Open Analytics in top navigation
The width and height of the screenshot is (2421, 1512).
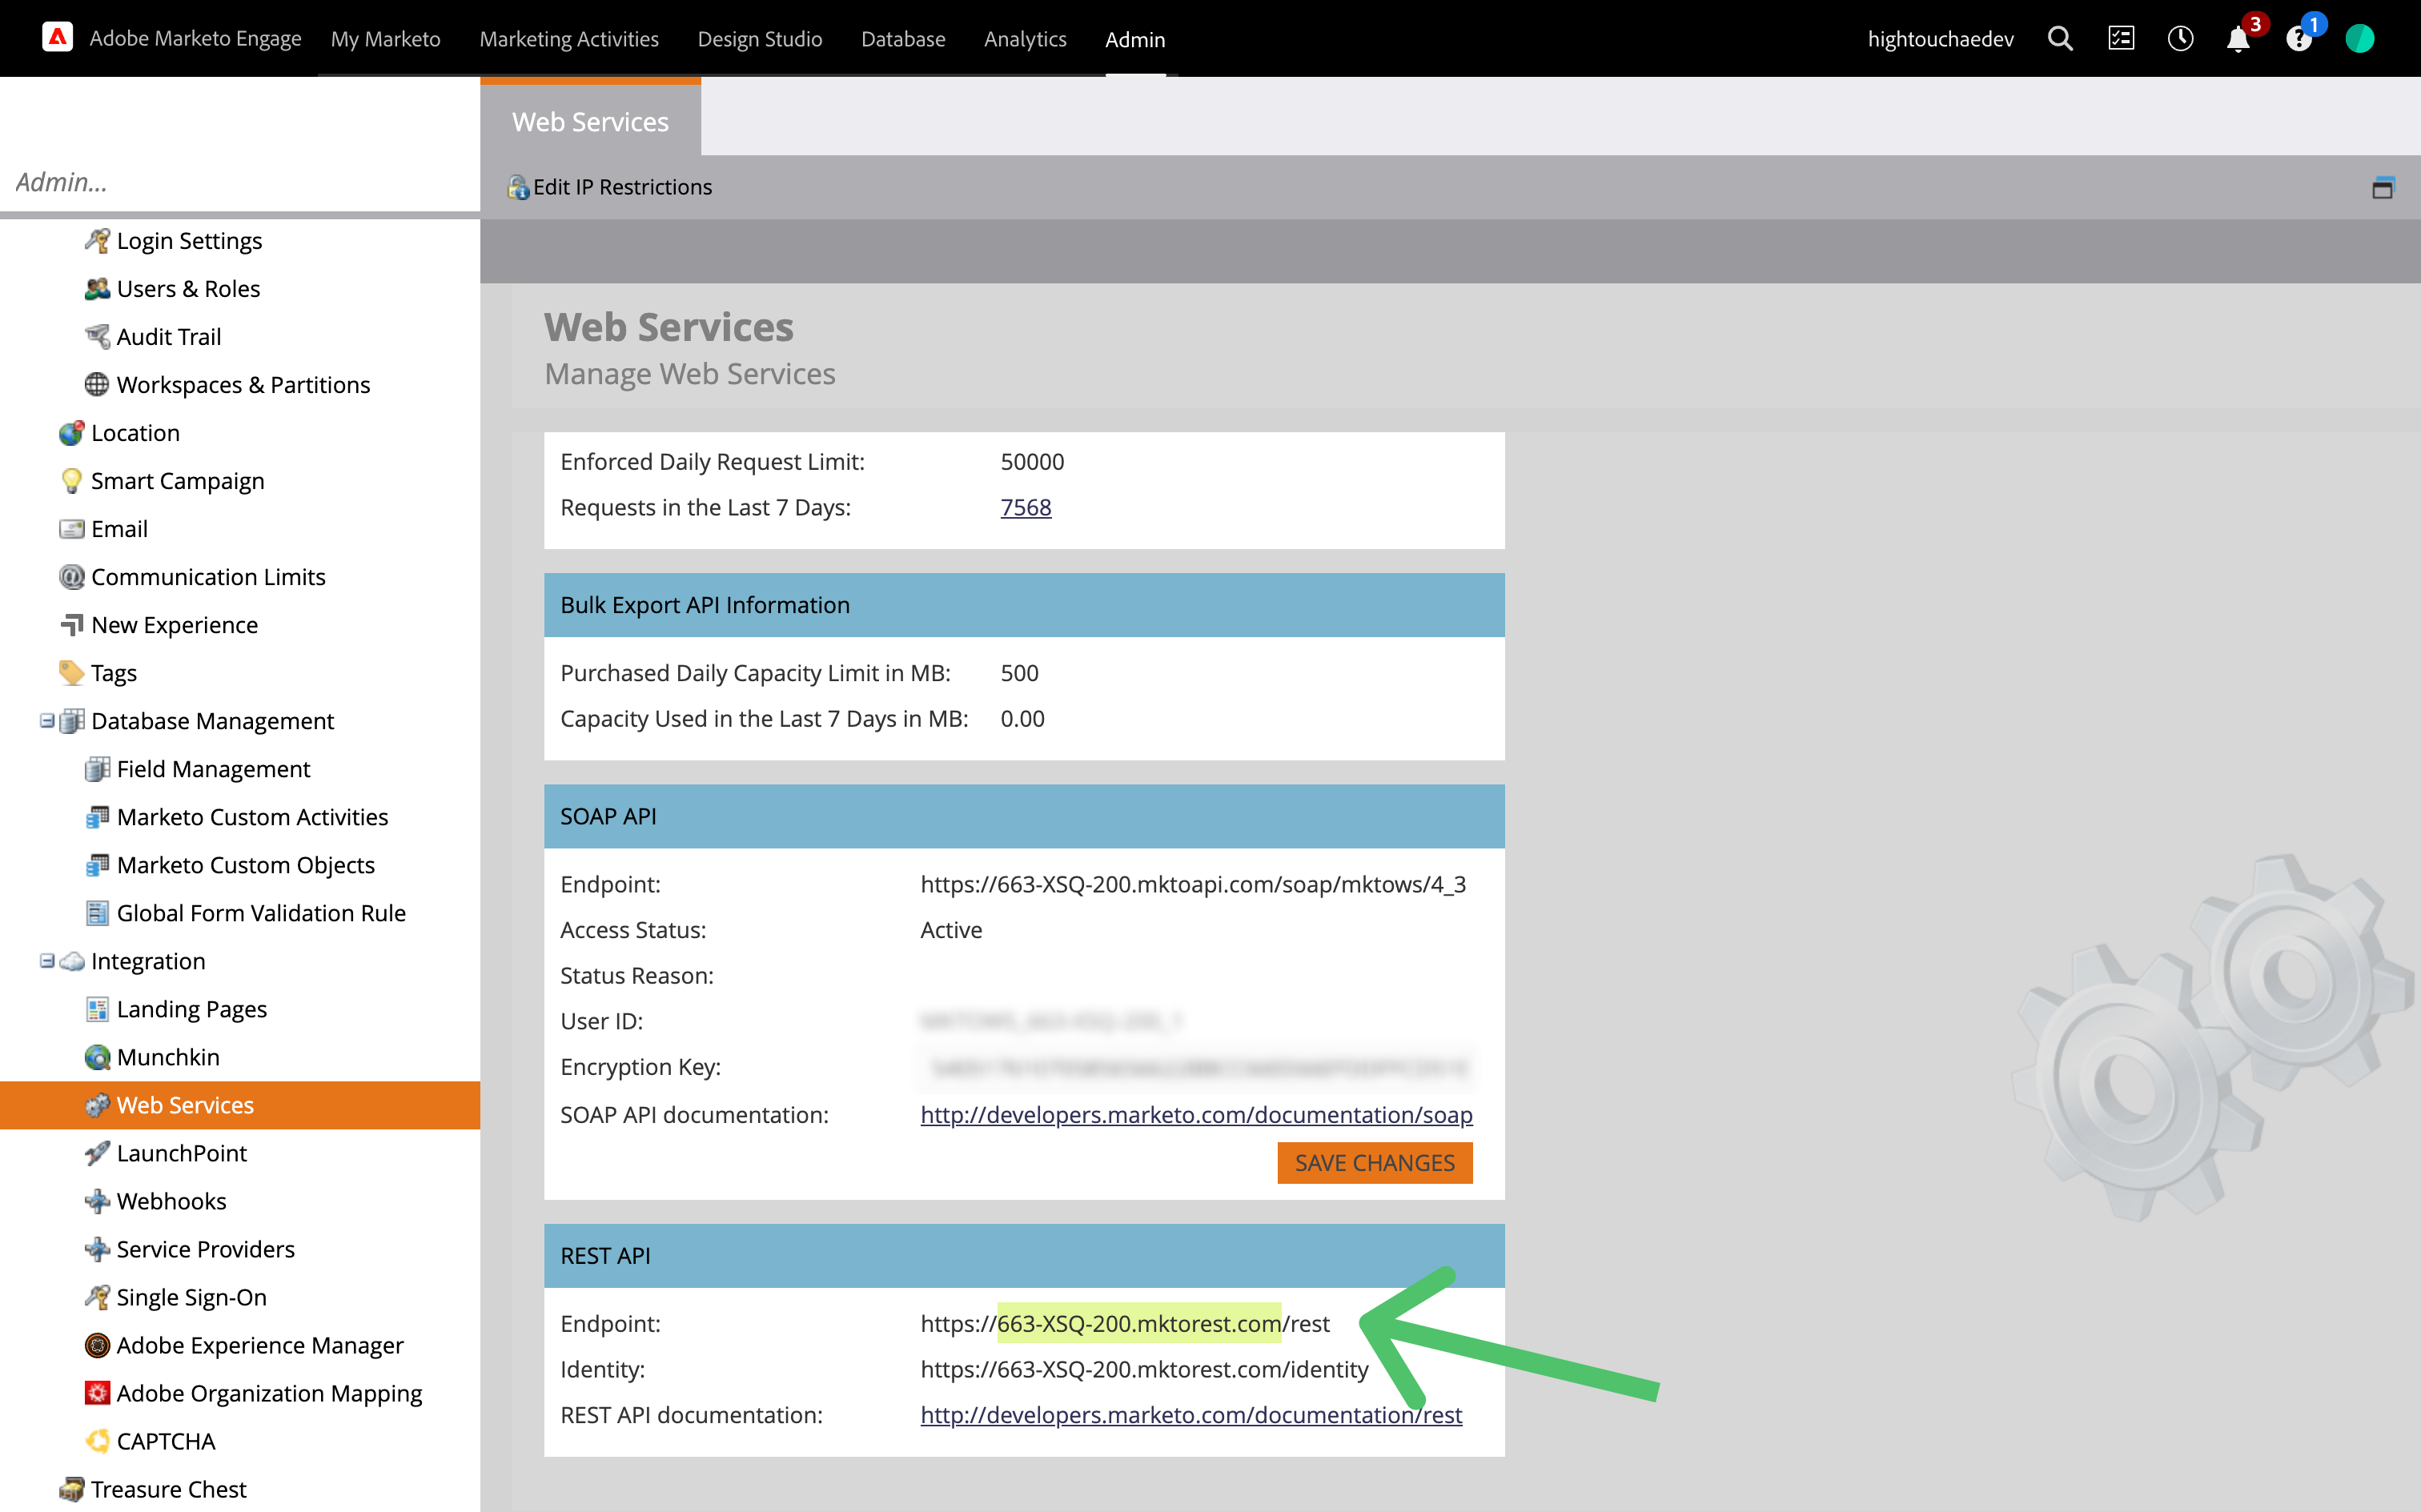[1025, 39]
